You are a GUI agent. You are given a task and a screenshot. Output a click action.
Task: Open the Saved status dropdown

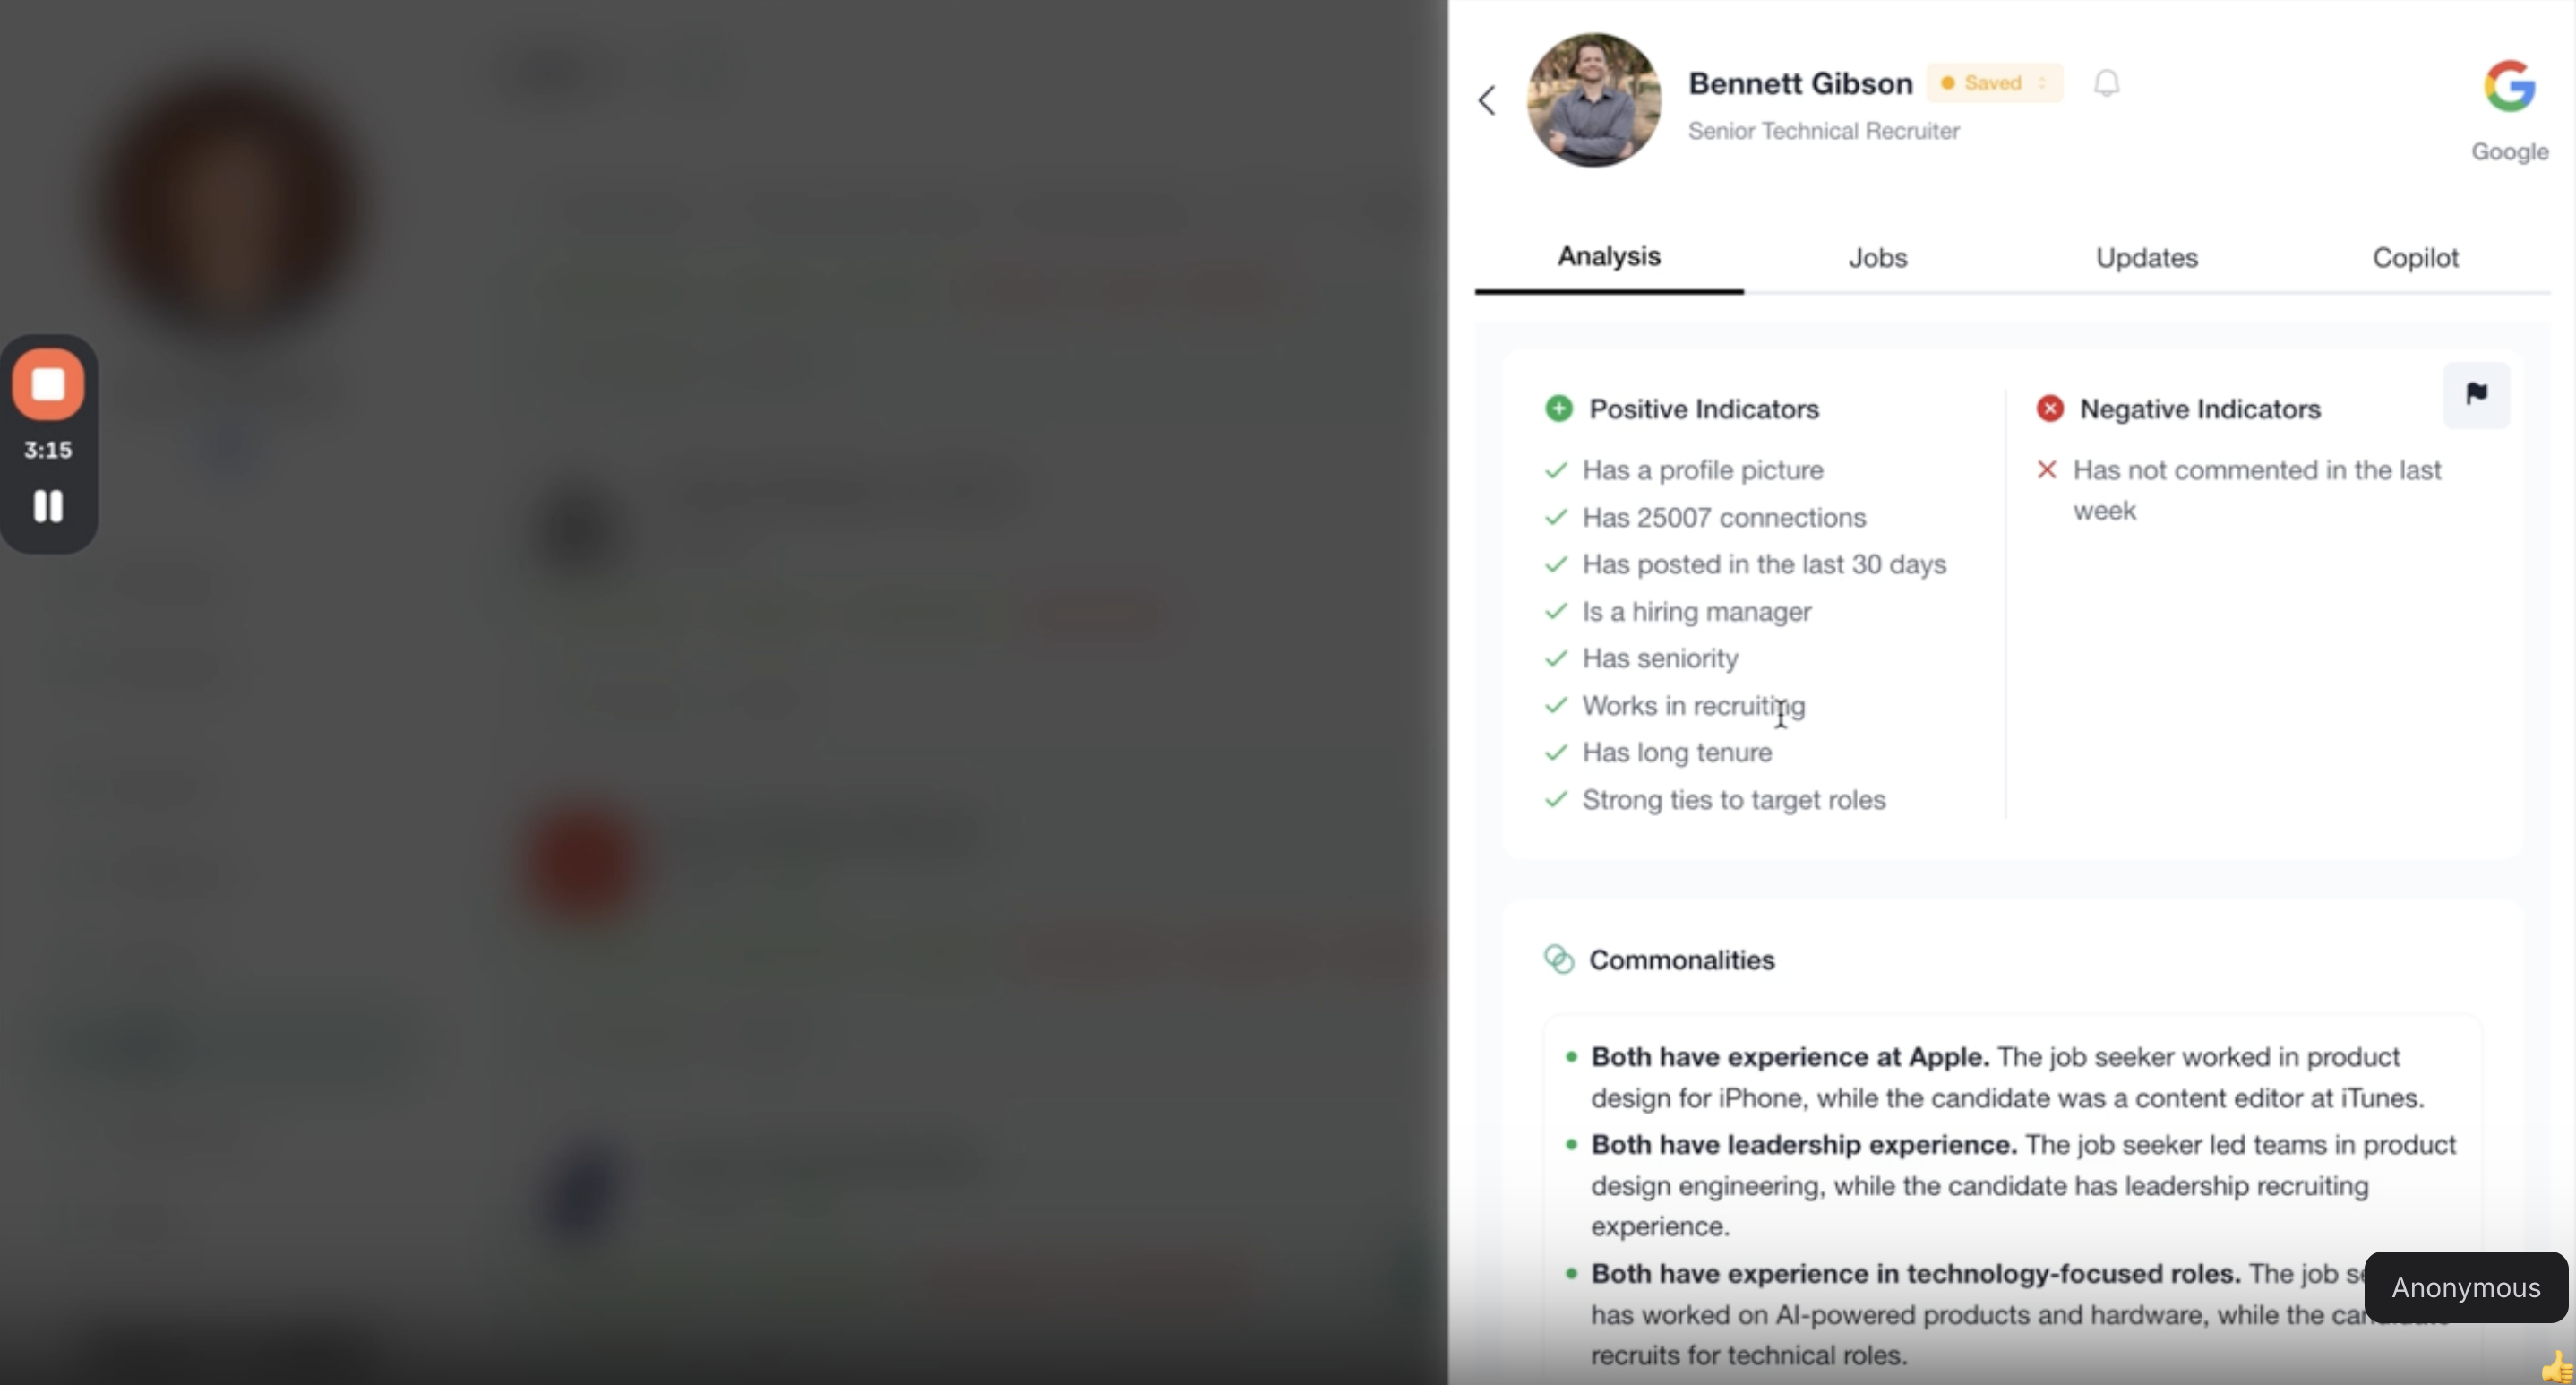coord(1994,83)
